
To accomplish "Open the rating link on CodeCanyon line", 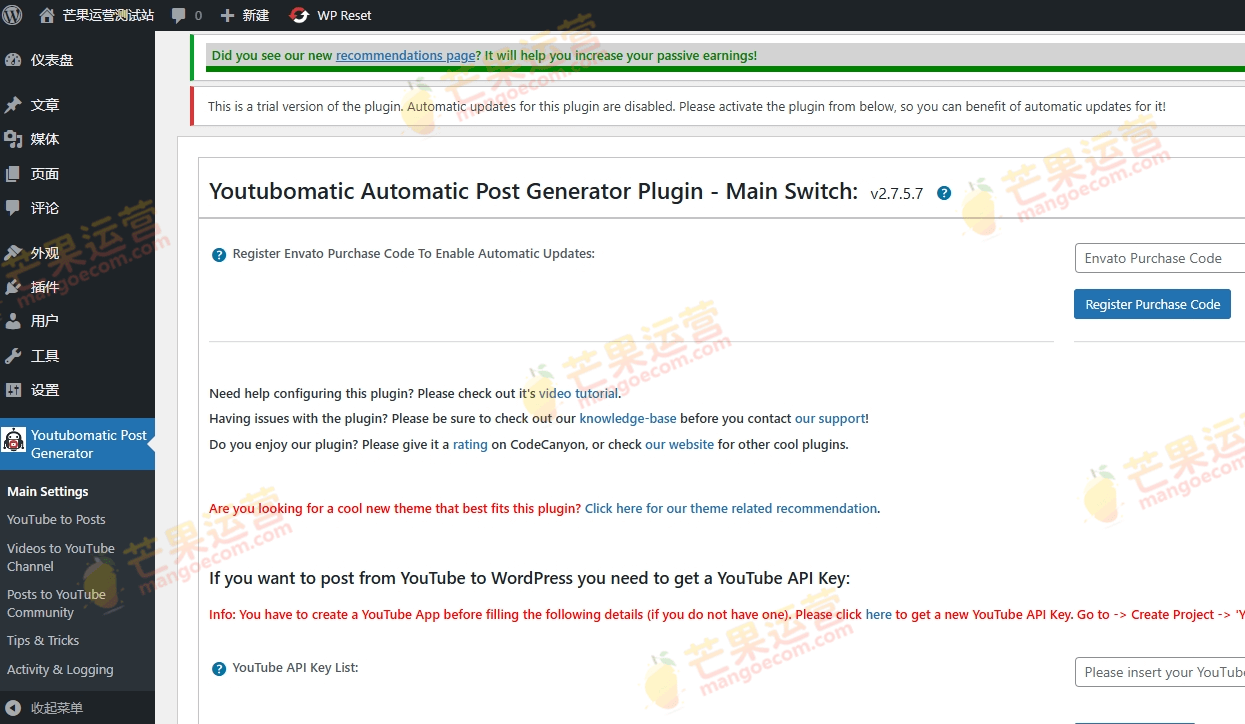I will coord(470,444).
